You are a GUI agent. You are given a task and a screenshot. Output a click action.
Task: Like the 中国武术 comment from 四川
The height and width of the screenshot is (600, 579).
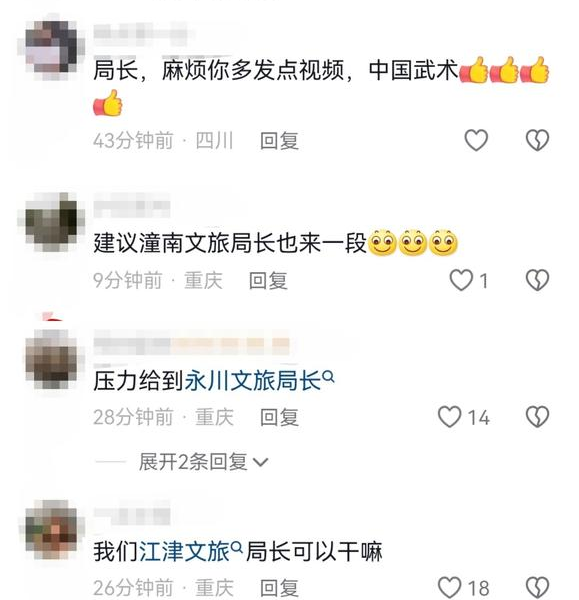(476, 140)
